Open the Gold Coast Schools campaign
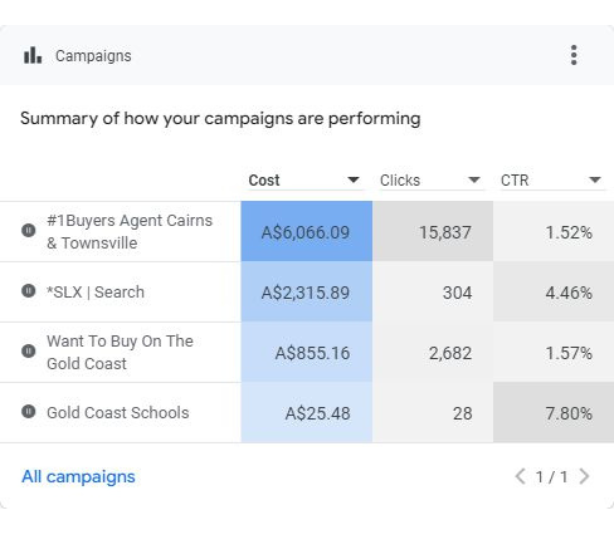The image size is (614, 534). (x=117, y=412)
